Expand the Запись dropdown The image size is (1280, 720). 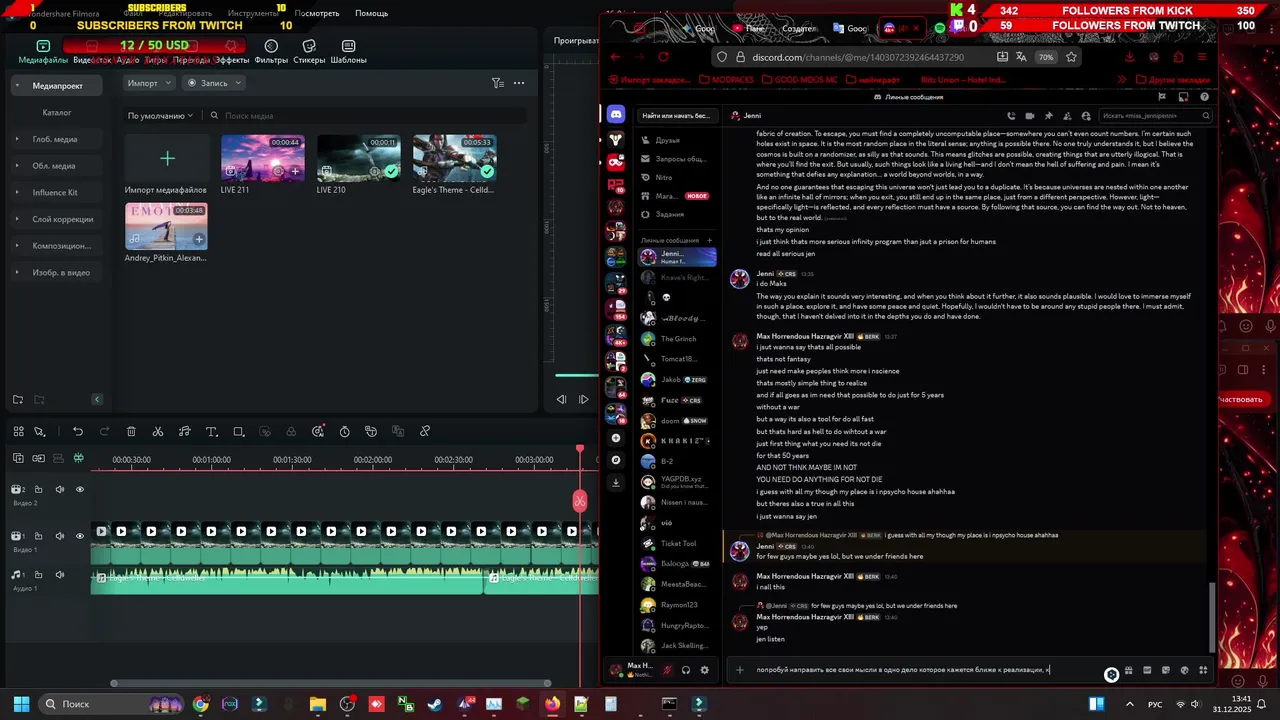click(214, 83)
